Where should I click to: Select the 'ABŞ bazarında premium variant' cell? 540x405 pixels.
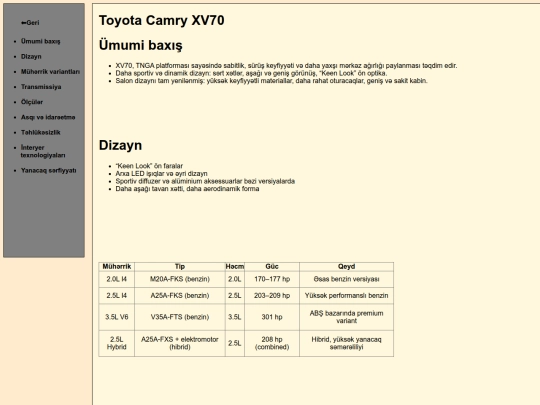346,317
